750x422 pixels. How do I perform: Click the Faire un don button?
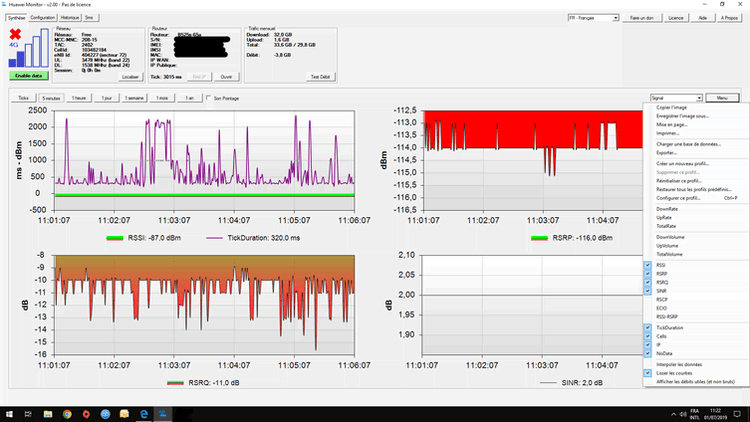click(x=642, y=18)
